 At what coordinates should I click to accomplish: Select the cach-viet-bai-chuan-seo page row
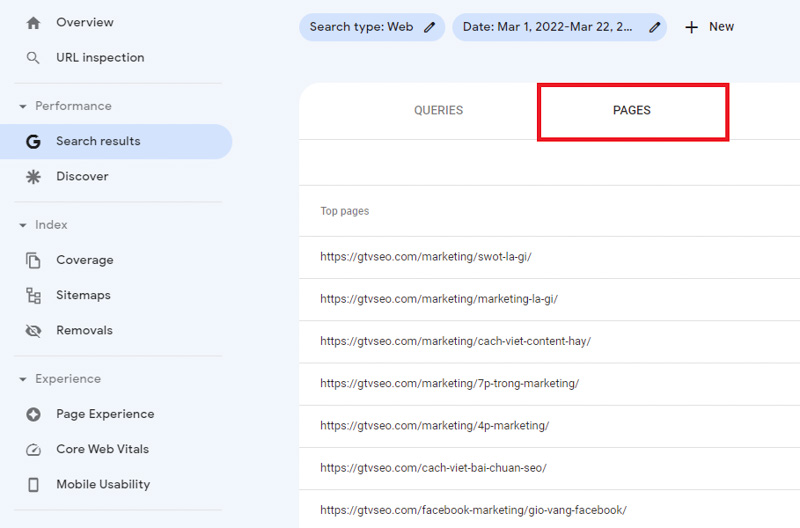coord(549,469)
